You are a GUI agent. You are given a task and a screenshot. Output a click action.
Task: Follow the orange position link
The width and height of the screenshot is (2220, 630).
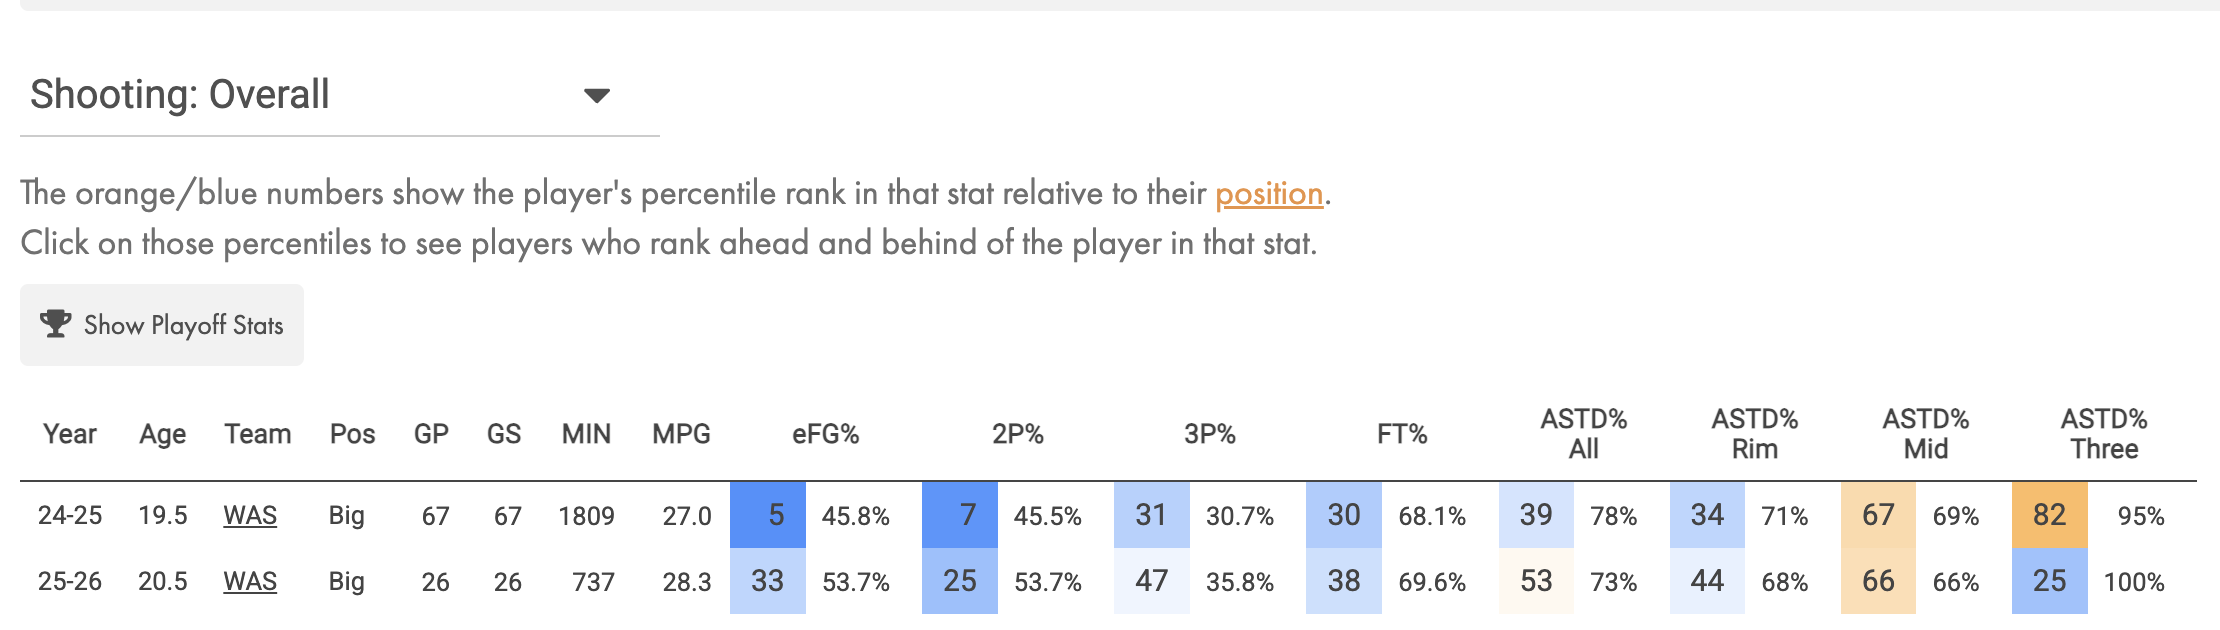(x=1268, y=193)
